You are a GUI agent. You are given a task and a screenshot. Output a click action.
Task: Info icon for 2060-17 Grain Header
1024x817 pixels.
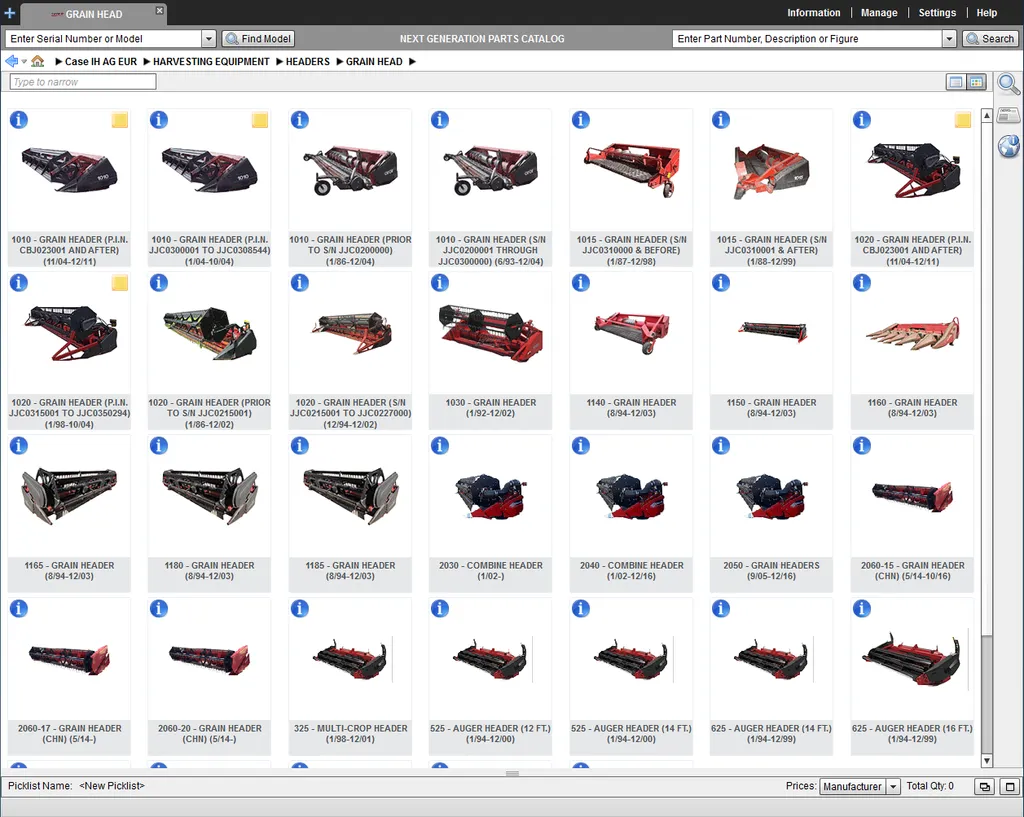(x=19, y=609)
